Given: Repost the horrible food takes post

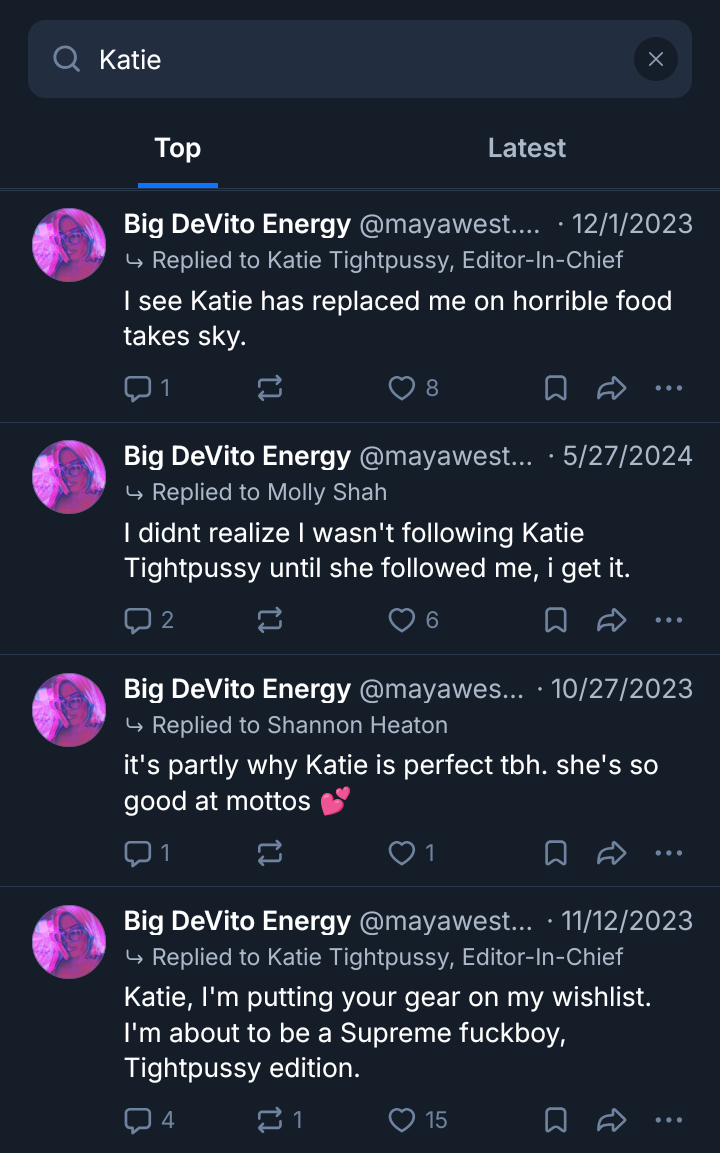Looking at the screenshot, I should click(270, 388).
